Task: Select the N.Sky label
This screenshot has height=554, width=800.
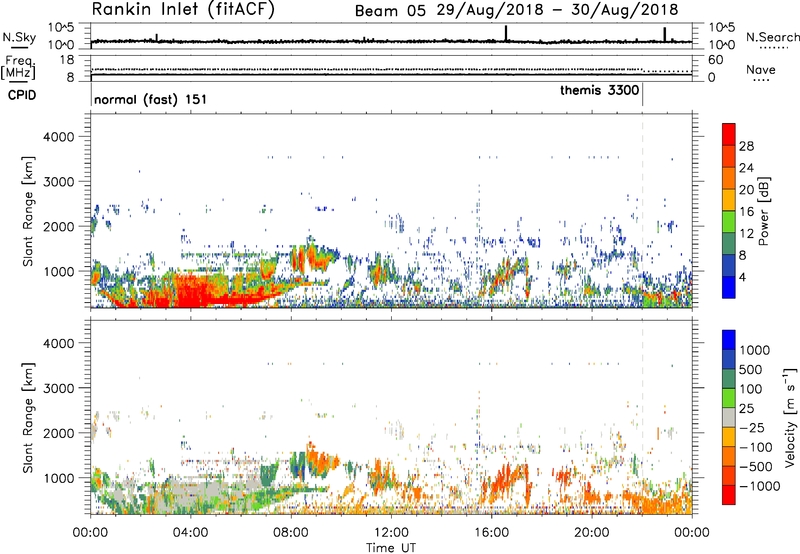Action: 19,37
